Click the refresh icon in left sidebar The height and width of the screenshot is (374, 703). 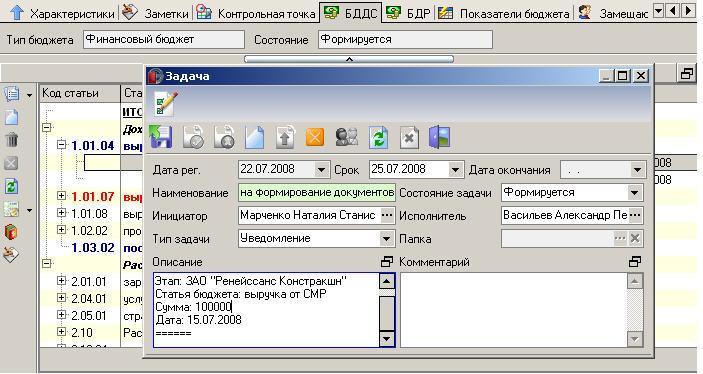12,186
